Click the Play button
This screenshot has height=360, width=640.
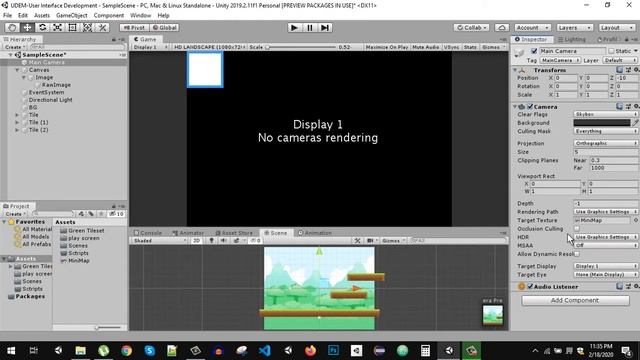(294, 28)
